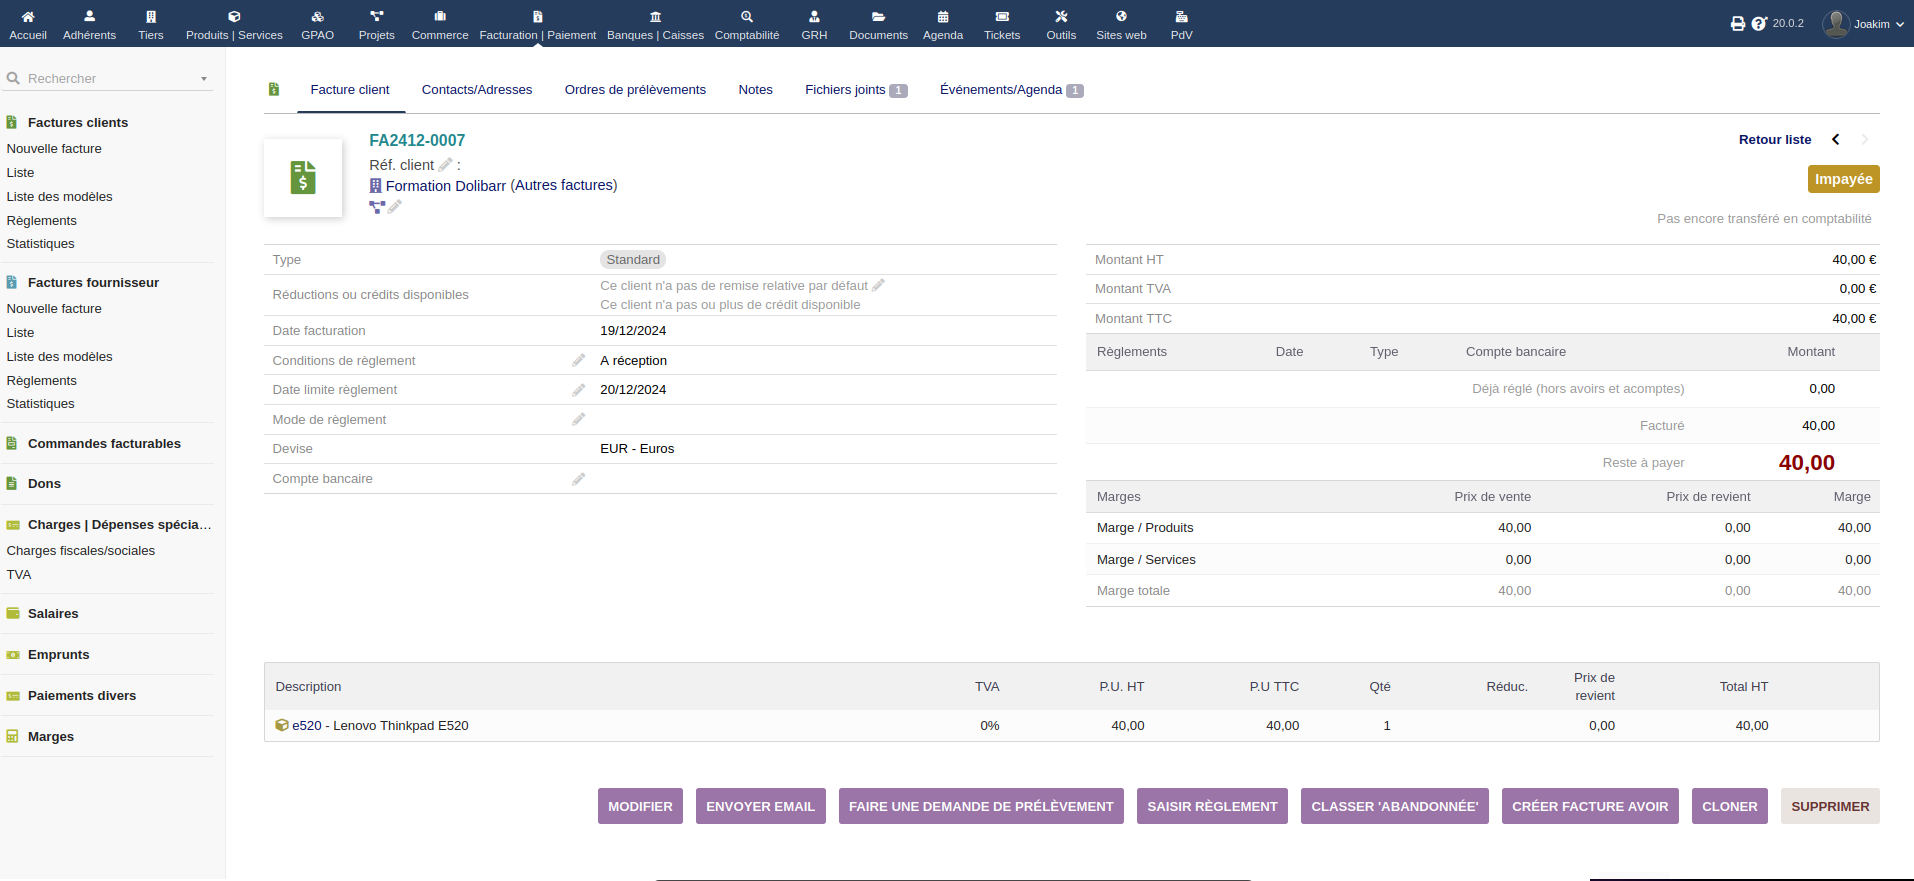
Task: Open Nouvelle facture under Factures clients
Action: pos(54,149)
